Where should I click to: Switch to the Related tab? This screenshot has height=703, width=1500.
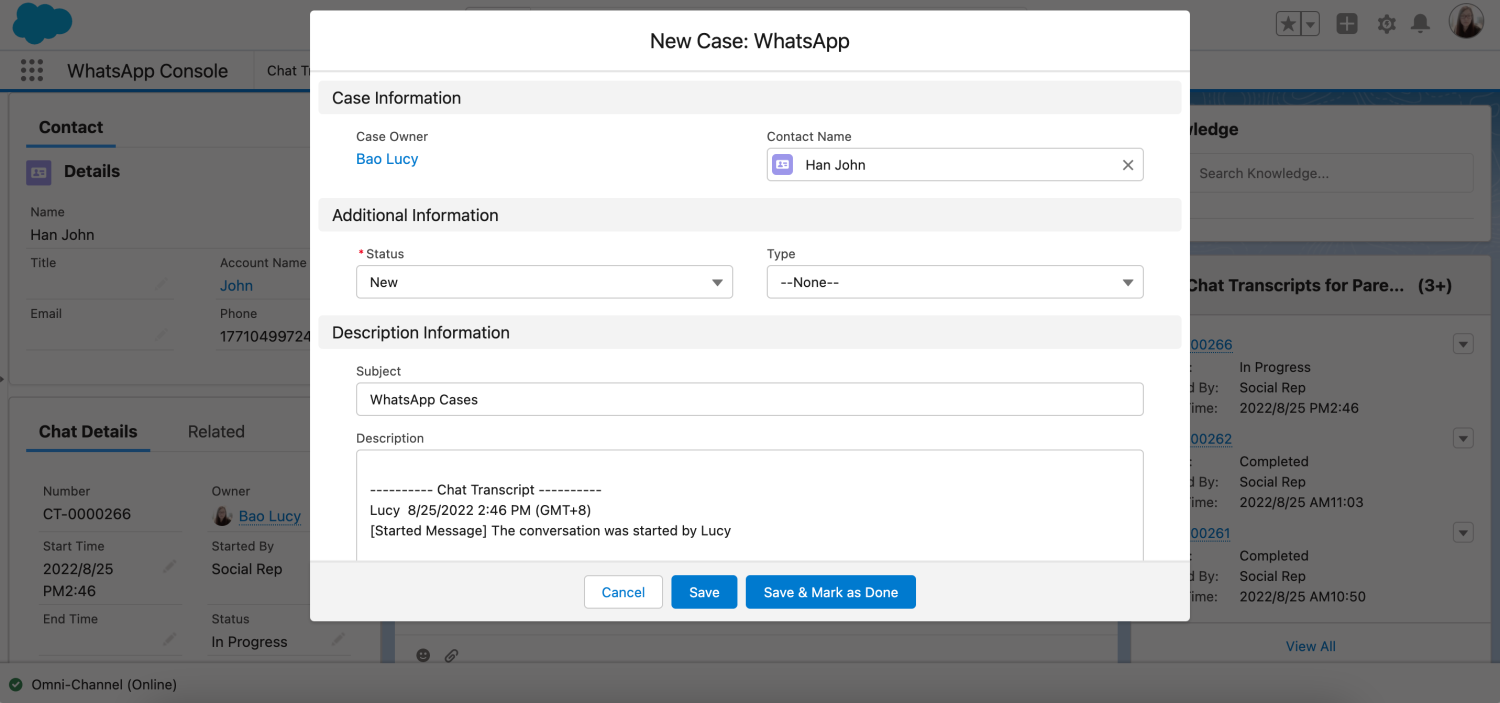(216, 432)
